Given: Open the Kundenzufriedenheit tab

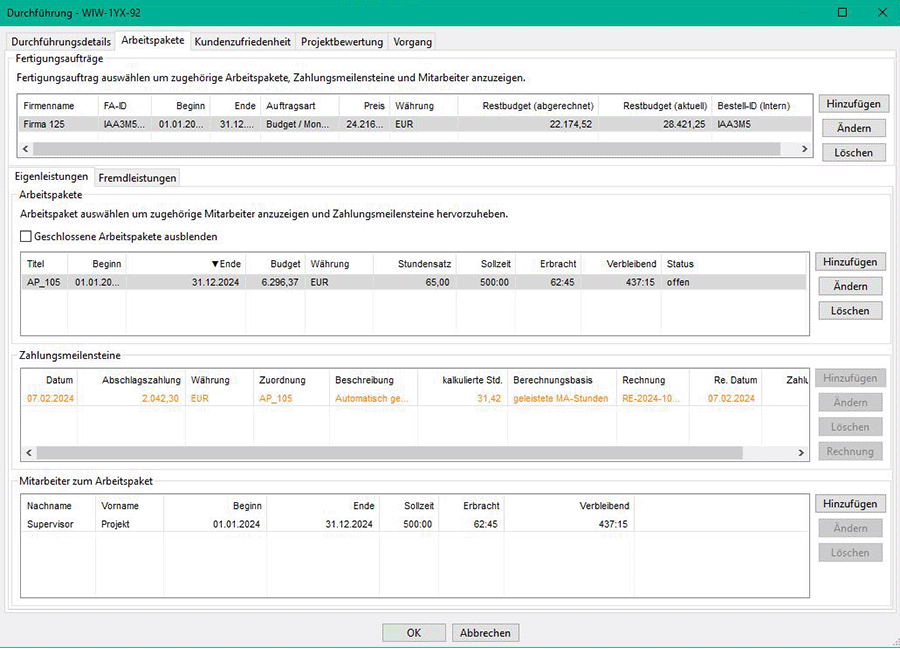Looking at the screenshot, I should (x=243, y=41).
